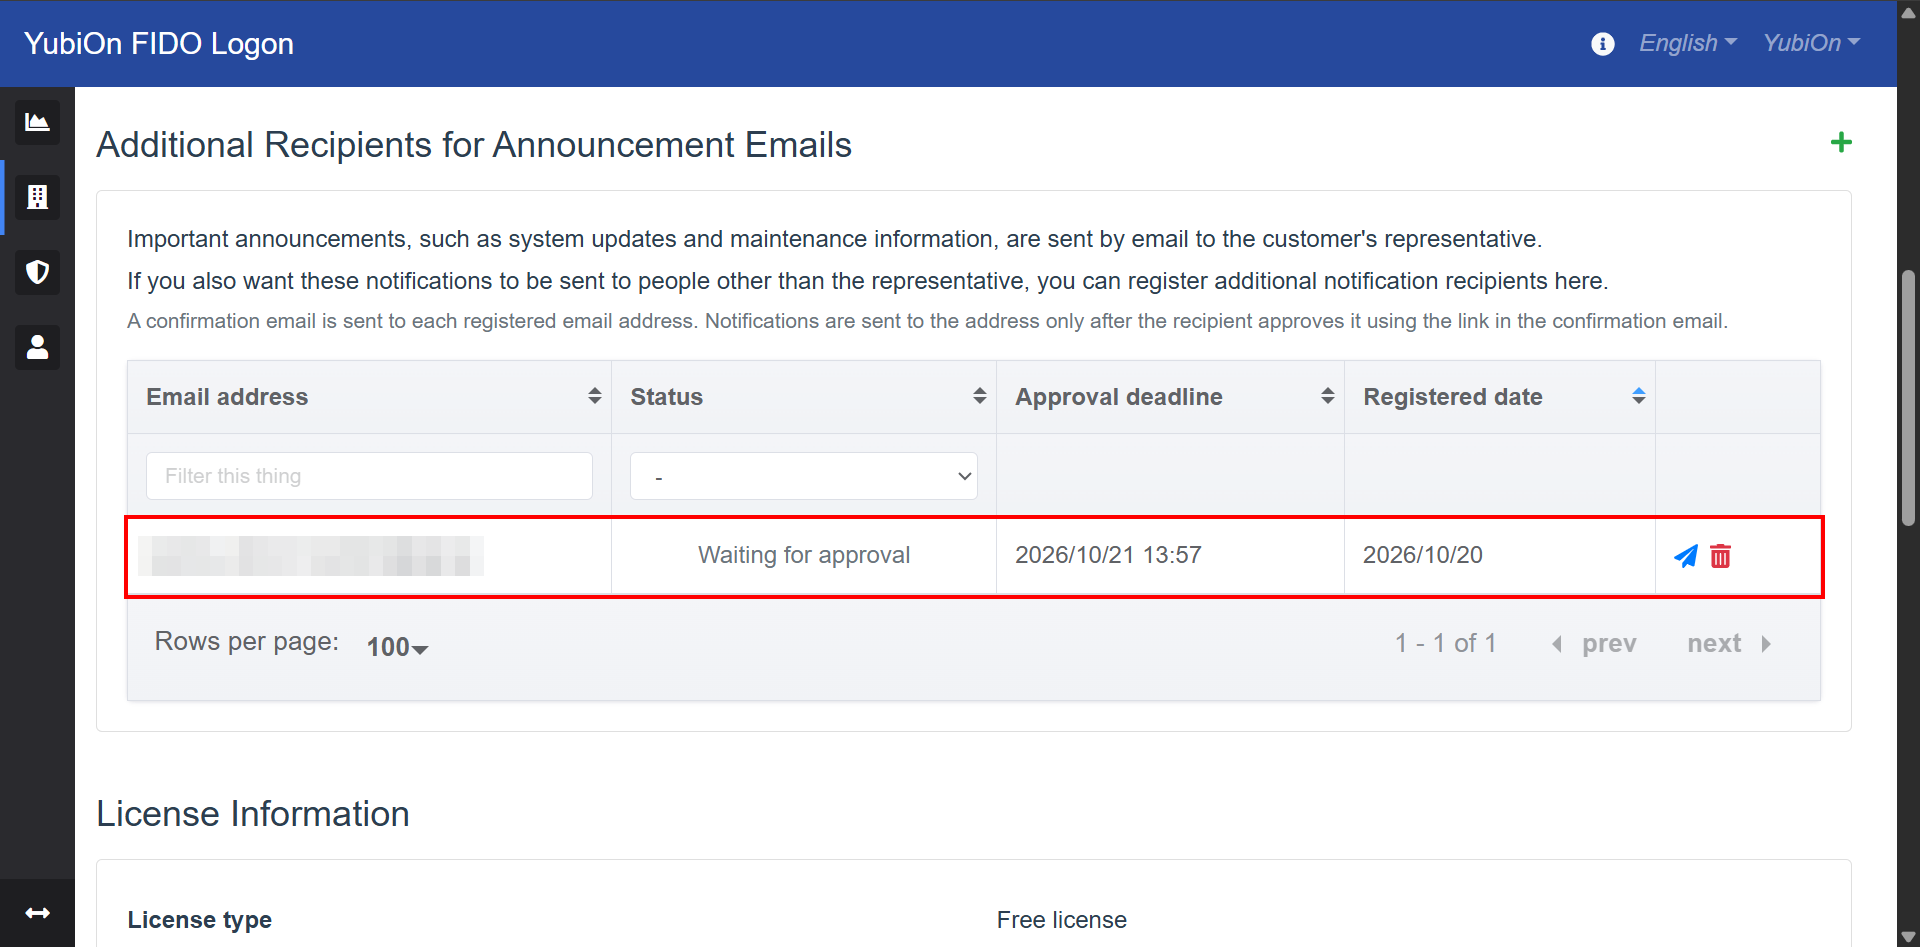Open the YubiOn account menu
Image resolution: width=1920 pixels, height=947 pixels.
coord(1811,43)
